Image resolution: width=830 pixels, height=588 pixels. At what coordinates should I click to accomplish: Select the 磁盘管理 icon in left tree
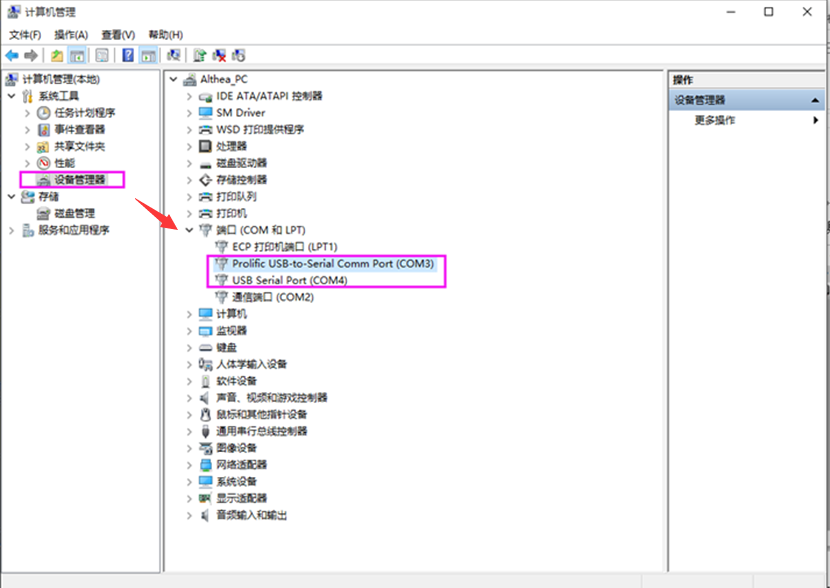point(43,213)
